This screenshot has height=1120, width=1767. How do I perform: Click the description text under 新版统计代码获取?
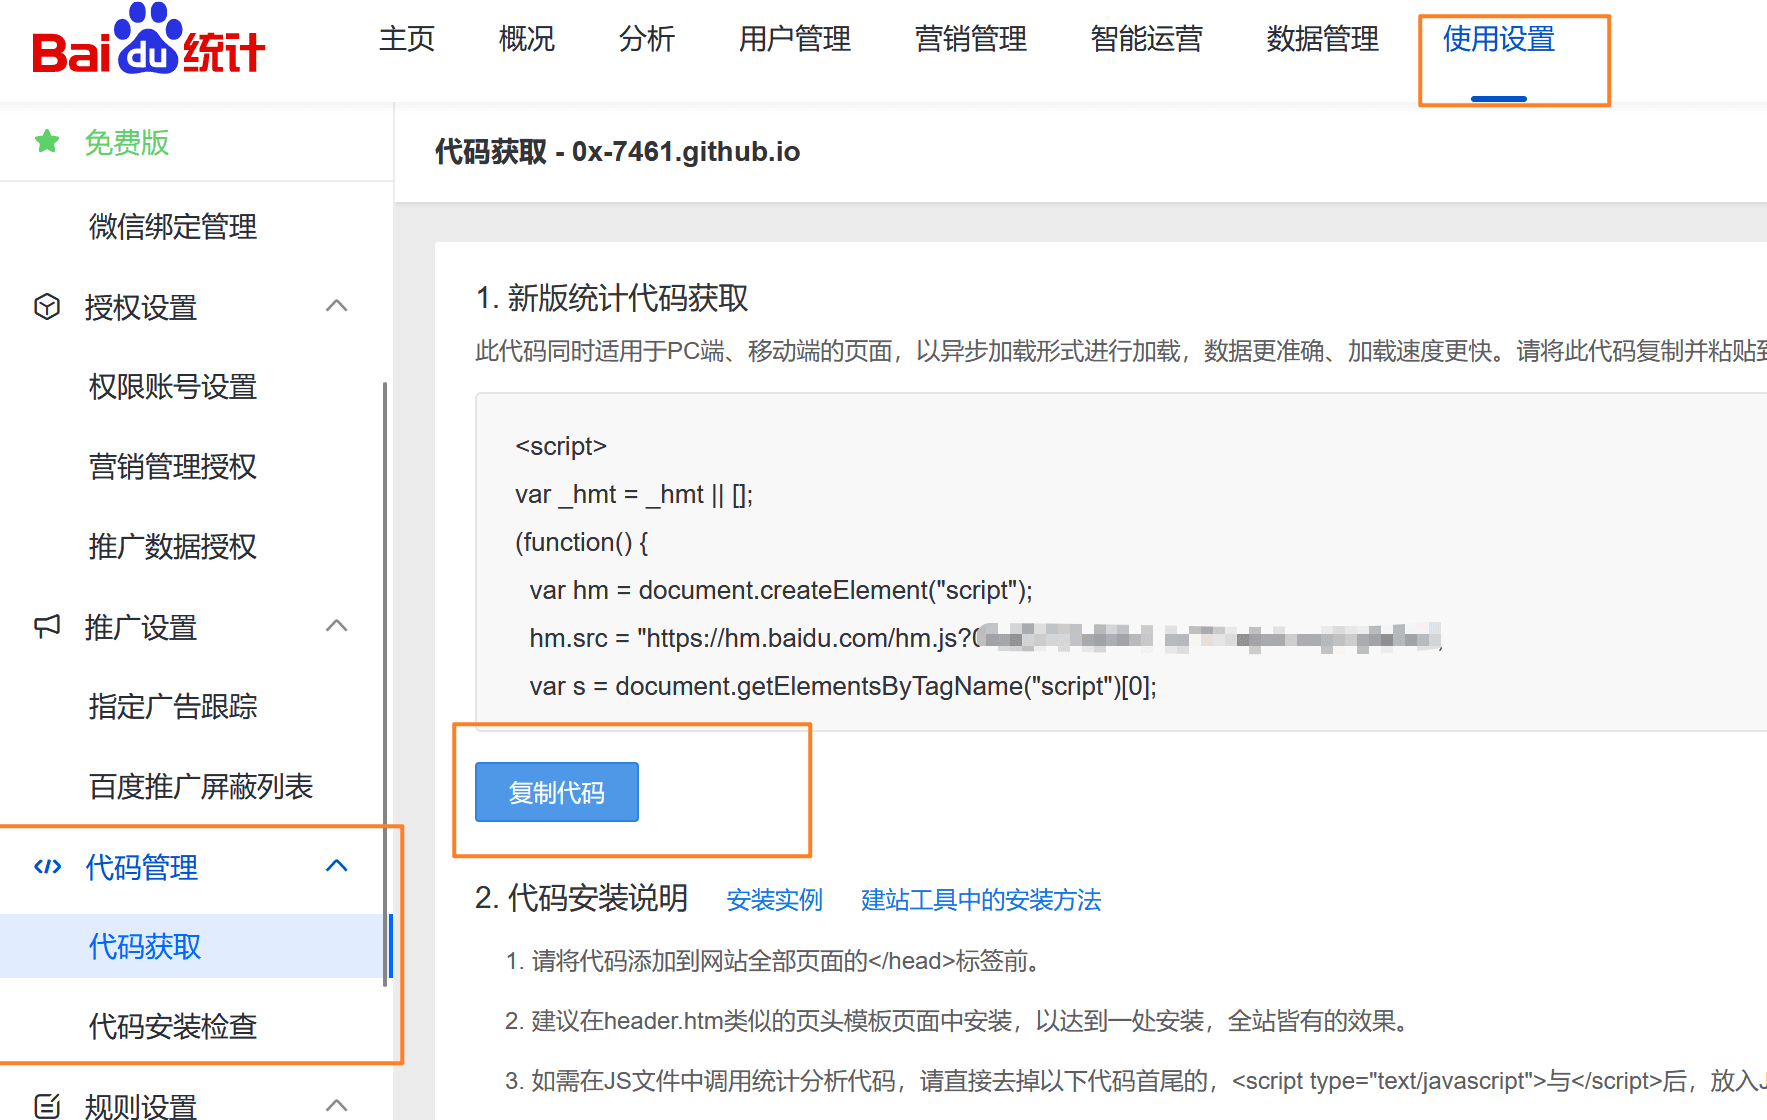[1121, 352]
